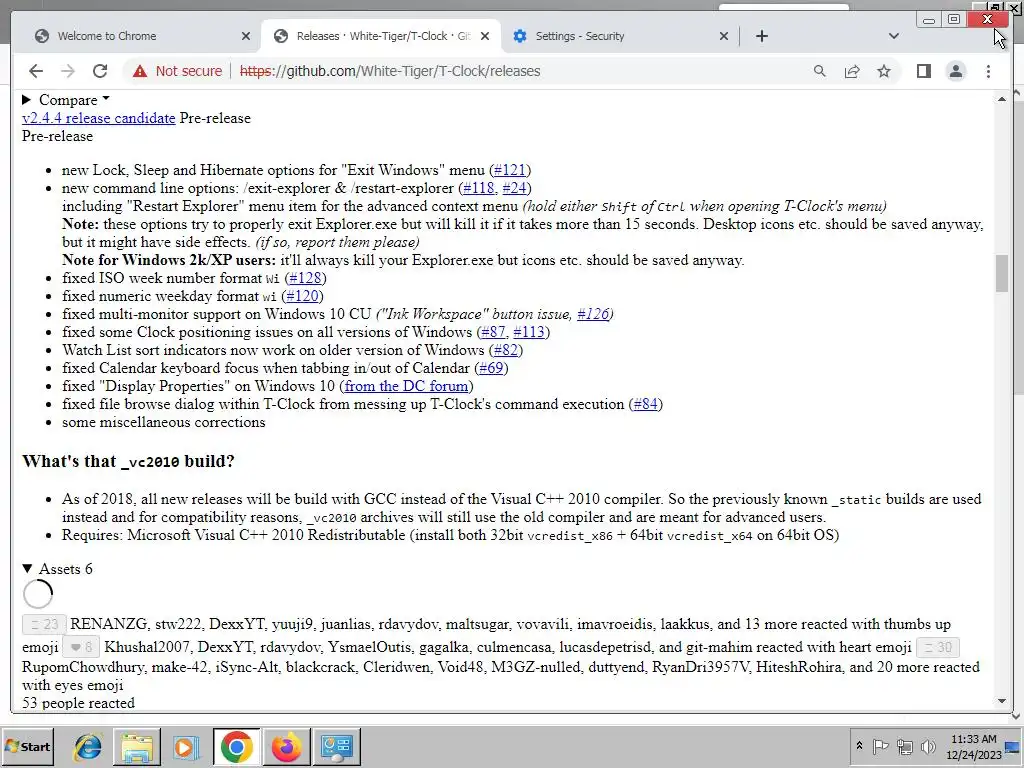This screenshot has height=768, width=1024.
Task: Click the Not secure warning icon
Action: [x=140, y=71]
